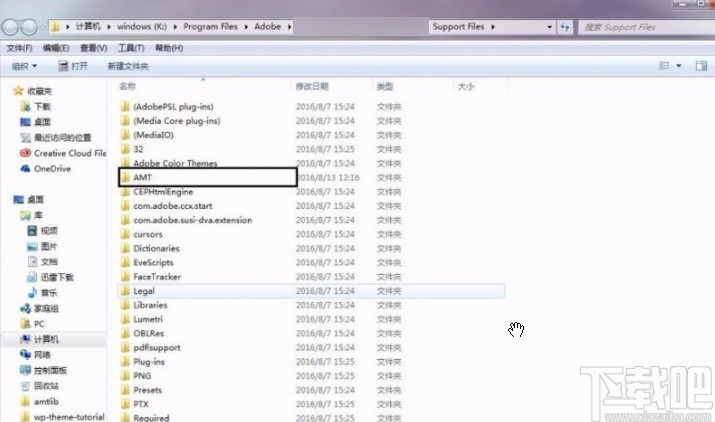Open the view options dropdown arrow

click(679, 66)
